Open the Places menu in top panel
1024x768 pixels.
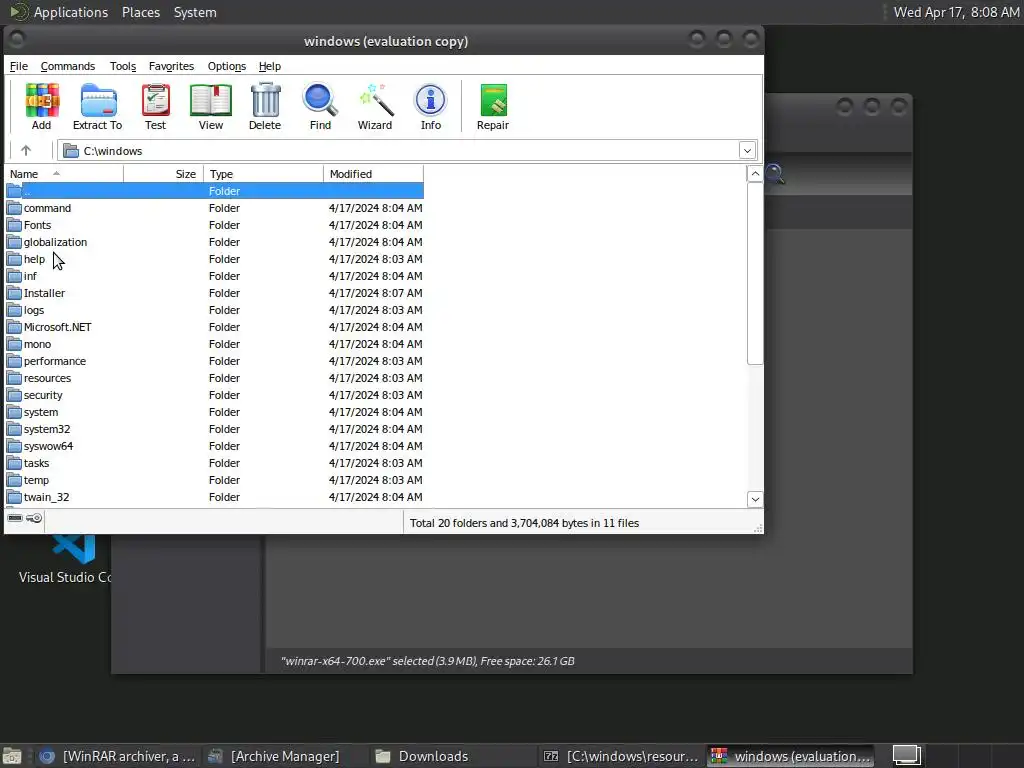click(140, 12)
